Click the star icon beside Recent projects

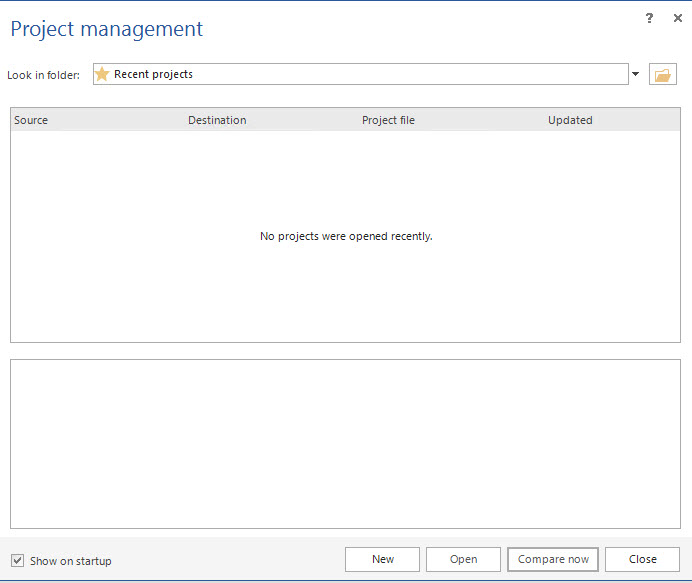coord(102,74)
